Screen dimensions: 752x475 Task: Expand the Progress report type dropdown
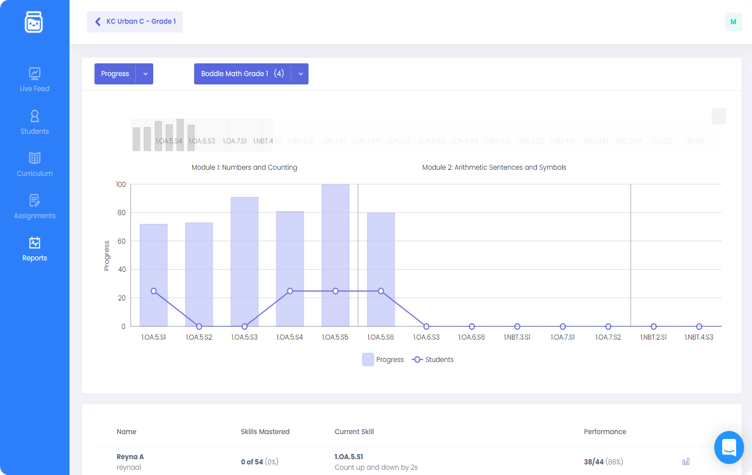pyautogui.click(x=145, y=74)
